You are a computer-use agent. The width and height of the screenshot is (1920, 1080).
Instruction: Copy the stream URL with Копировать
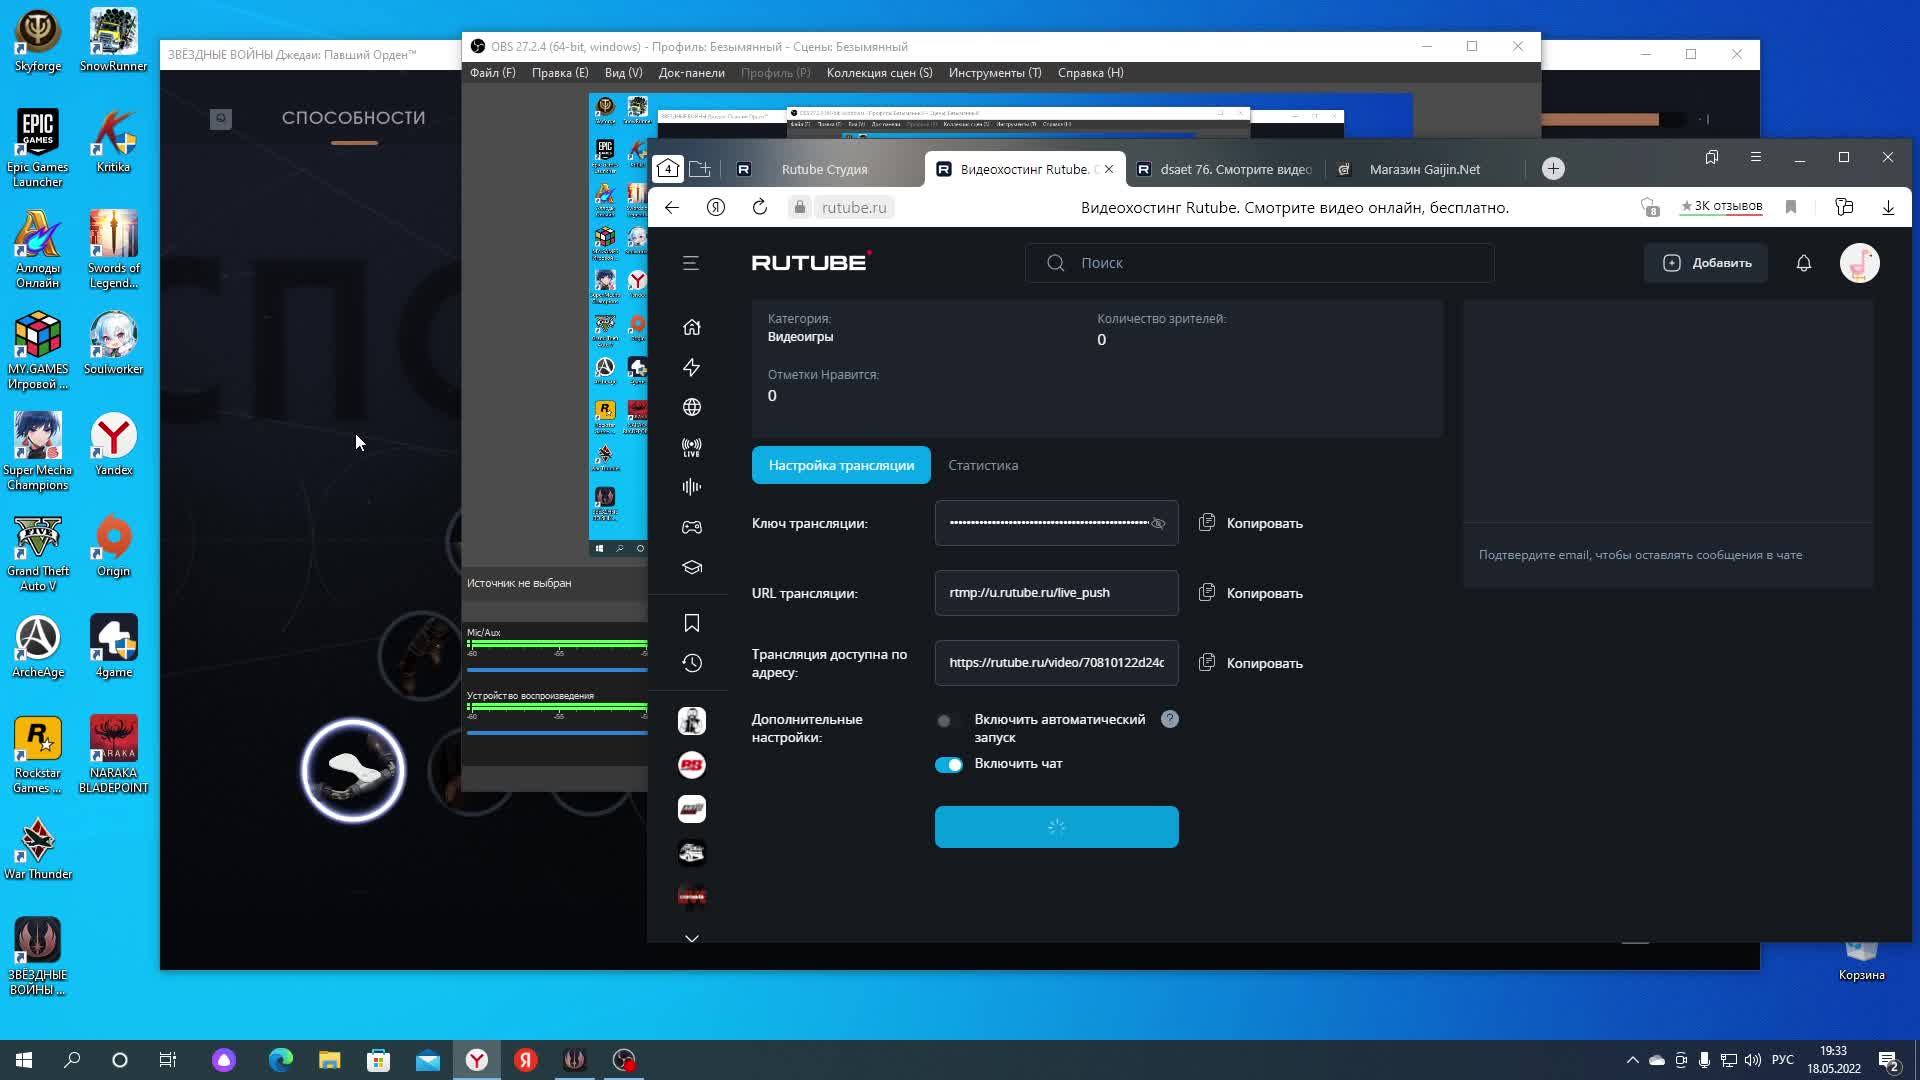coord(1250,593)
